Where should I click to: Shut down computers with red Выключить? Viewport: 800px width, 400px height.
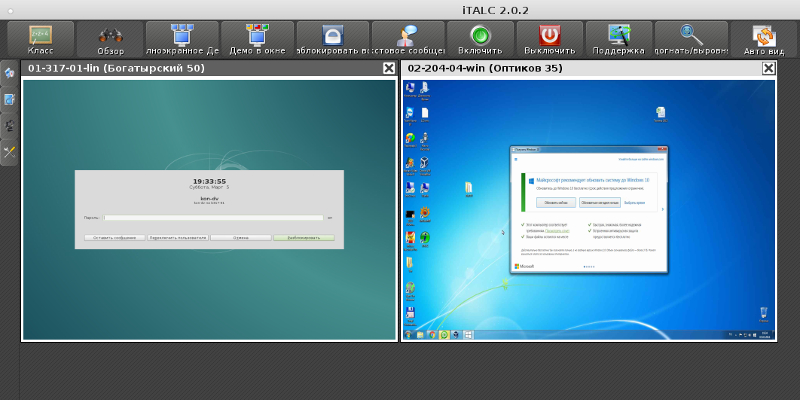tap(549, 39)
